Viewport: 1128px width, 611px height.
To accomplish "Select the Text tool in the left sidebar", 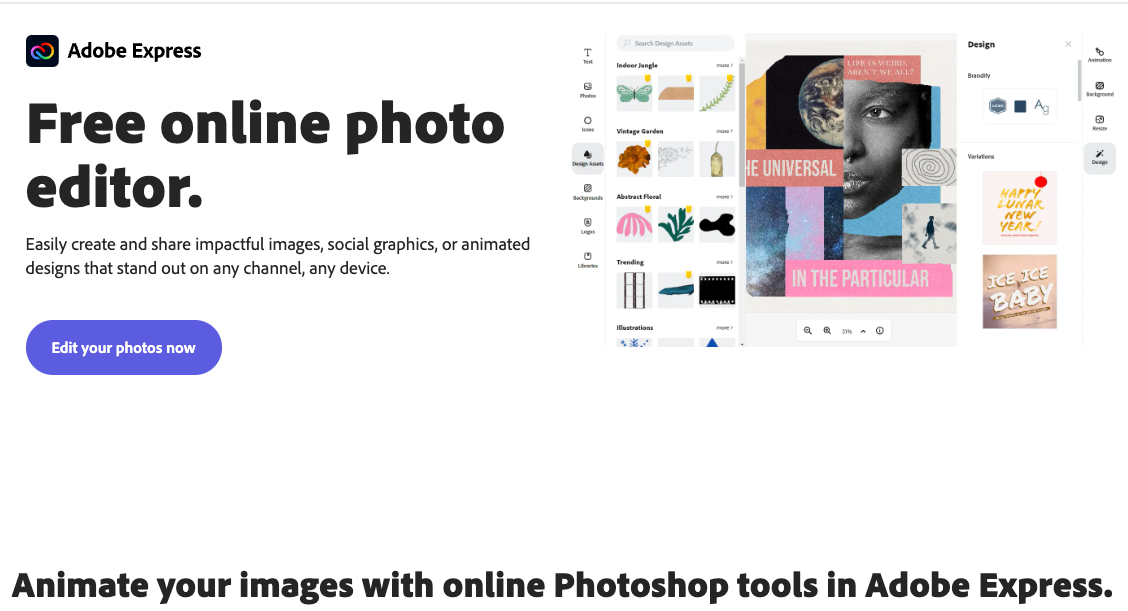I will click(x=587, y=53).
